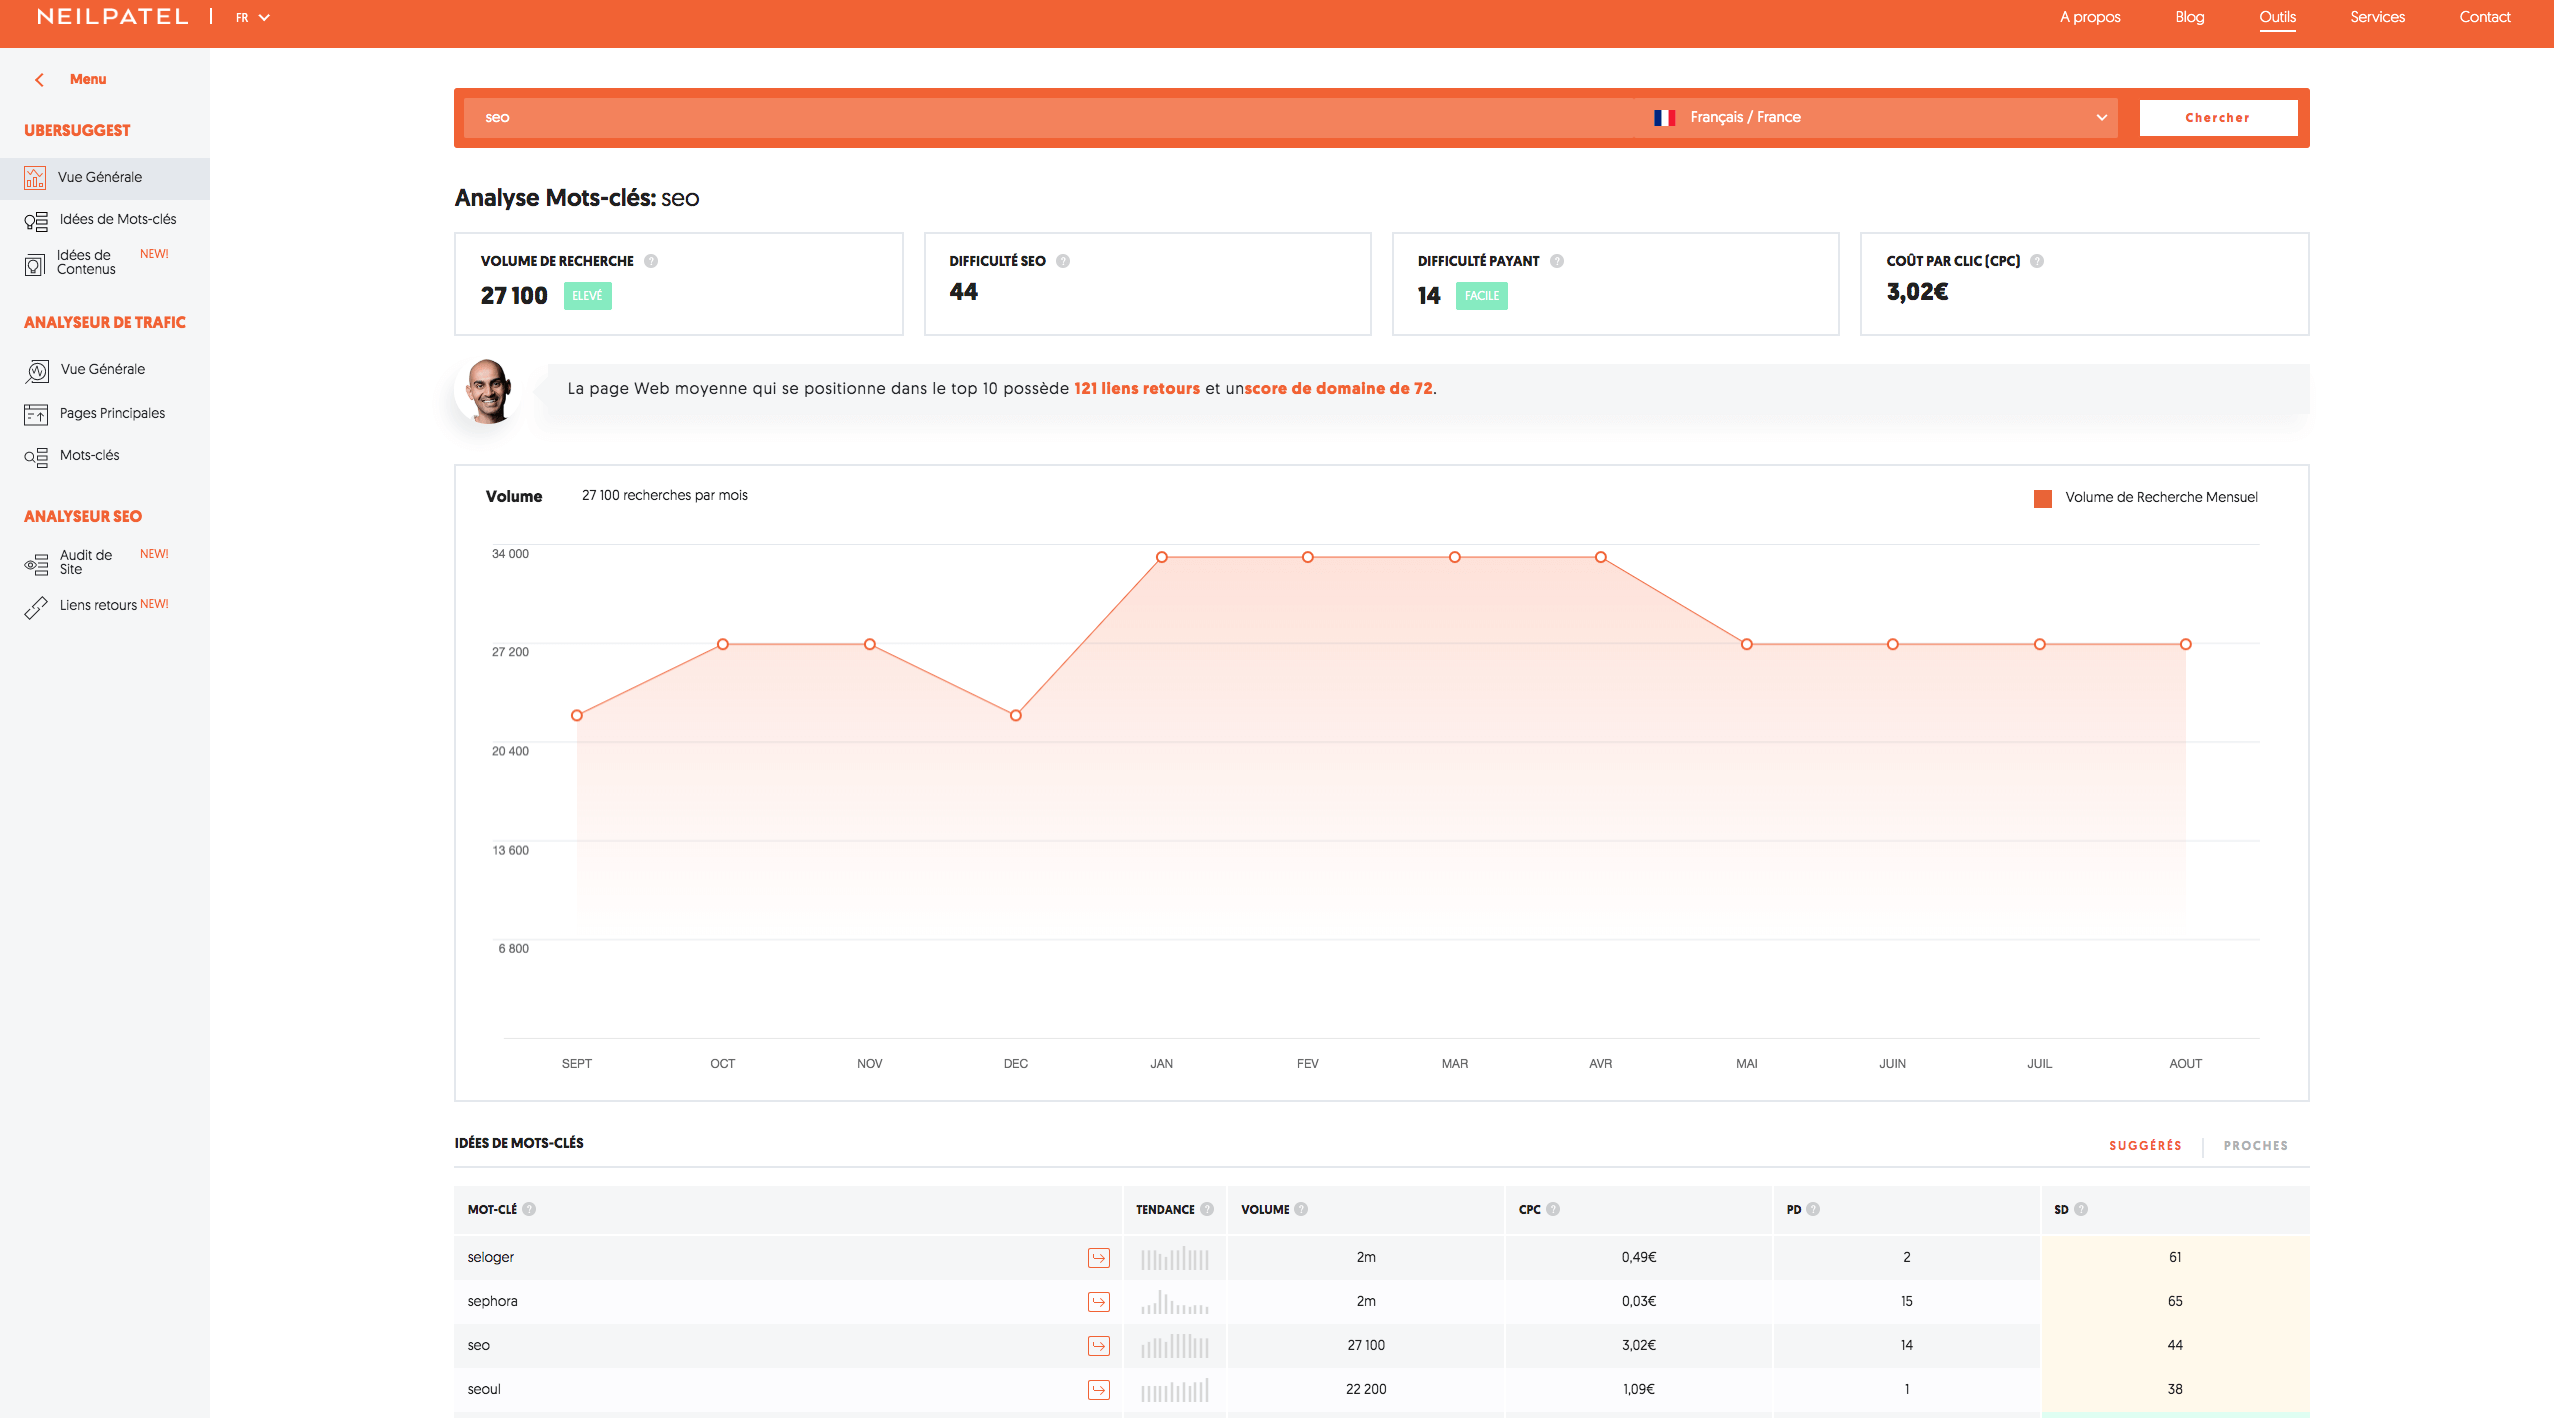Click the SEPT data point on the chart
The height and width of the screenshot is (1418, 2554).
coord(576,716)
